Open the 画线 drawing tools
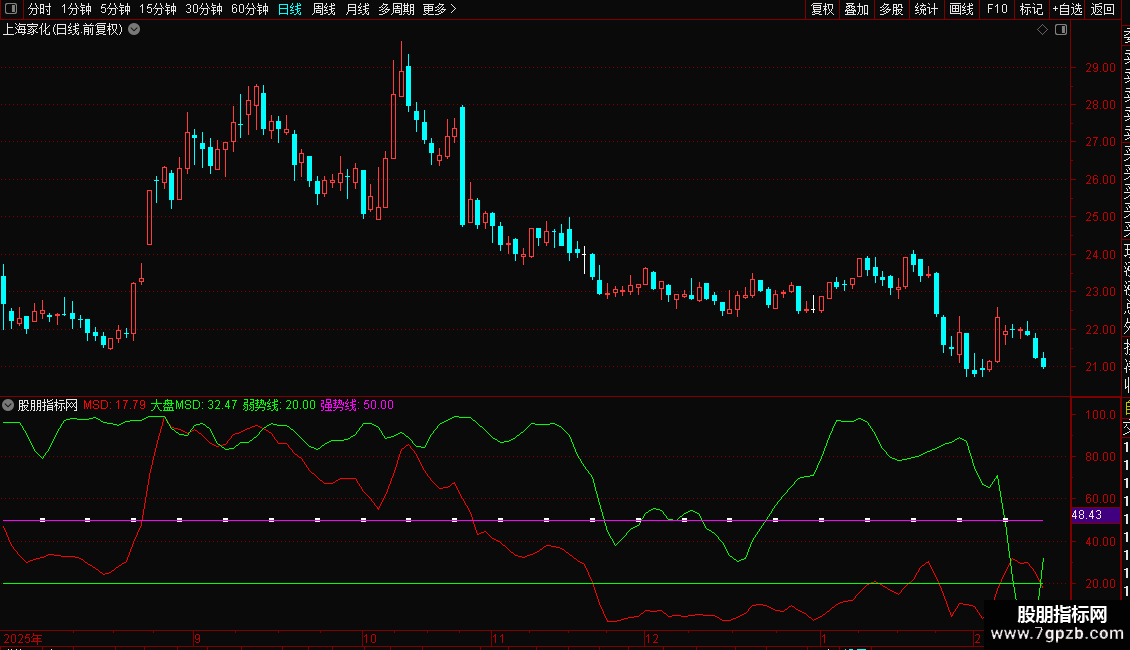Screen dimensions: 1130x650 coord(961,9)
